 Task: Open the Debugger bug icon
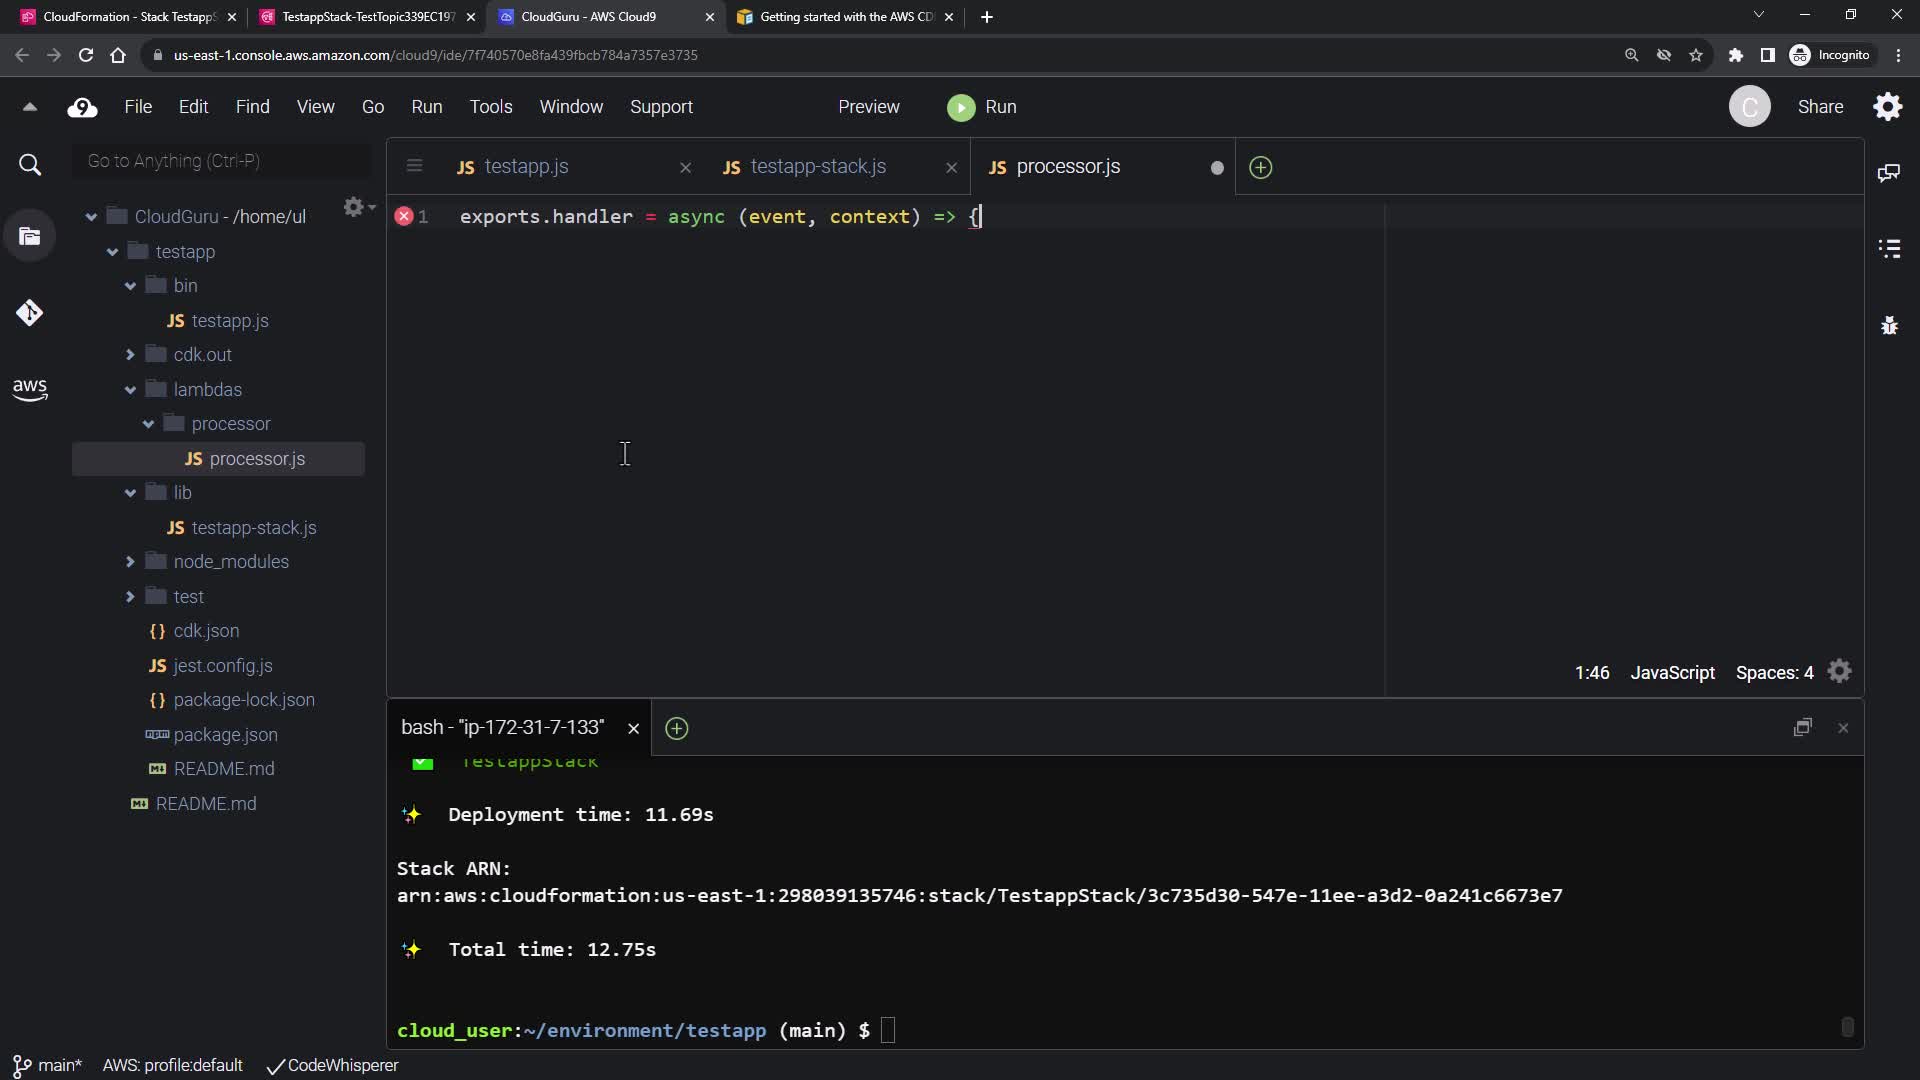[x=1889, y=325]
